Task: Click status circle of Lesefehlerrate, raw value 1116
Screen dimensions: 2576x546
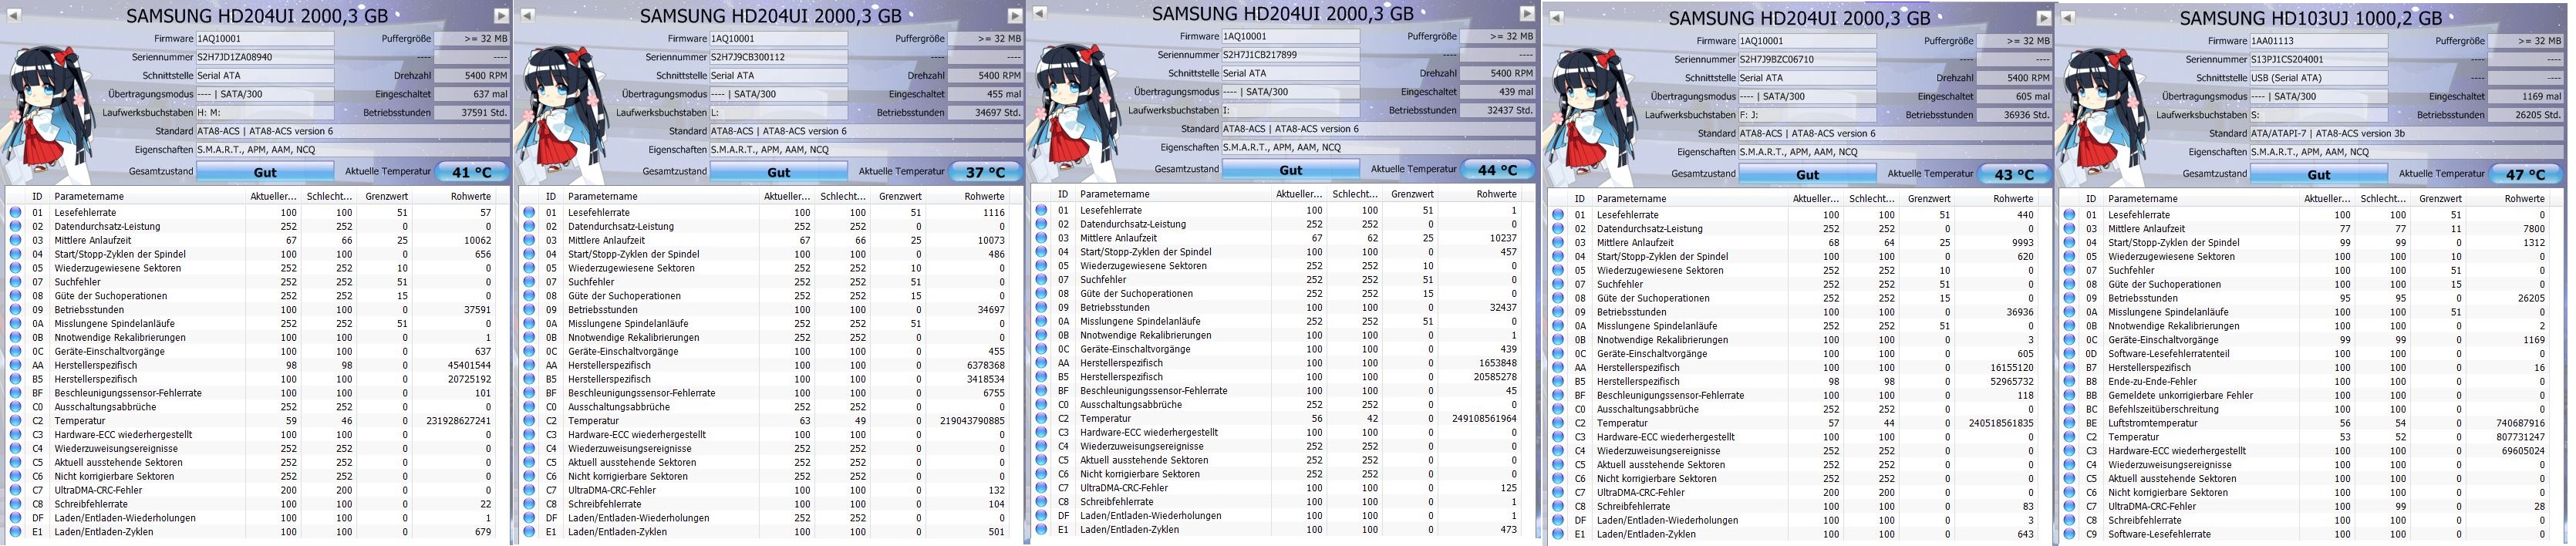Action: pyautogui.click(x=529, y=212)
